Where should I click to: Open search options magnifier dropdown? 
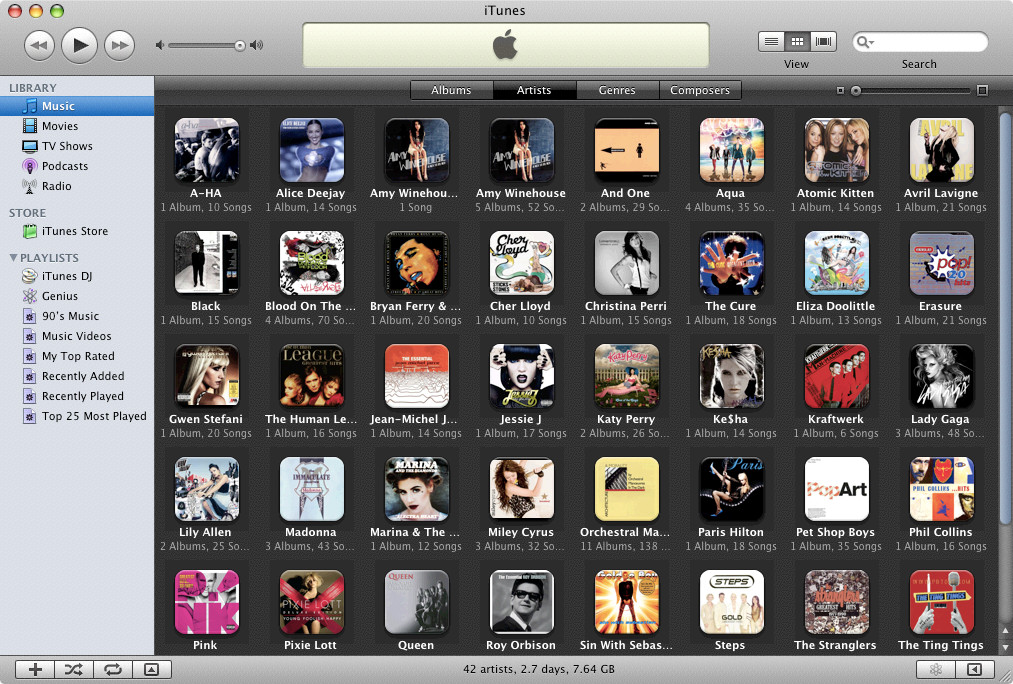(x=864, y=43)
